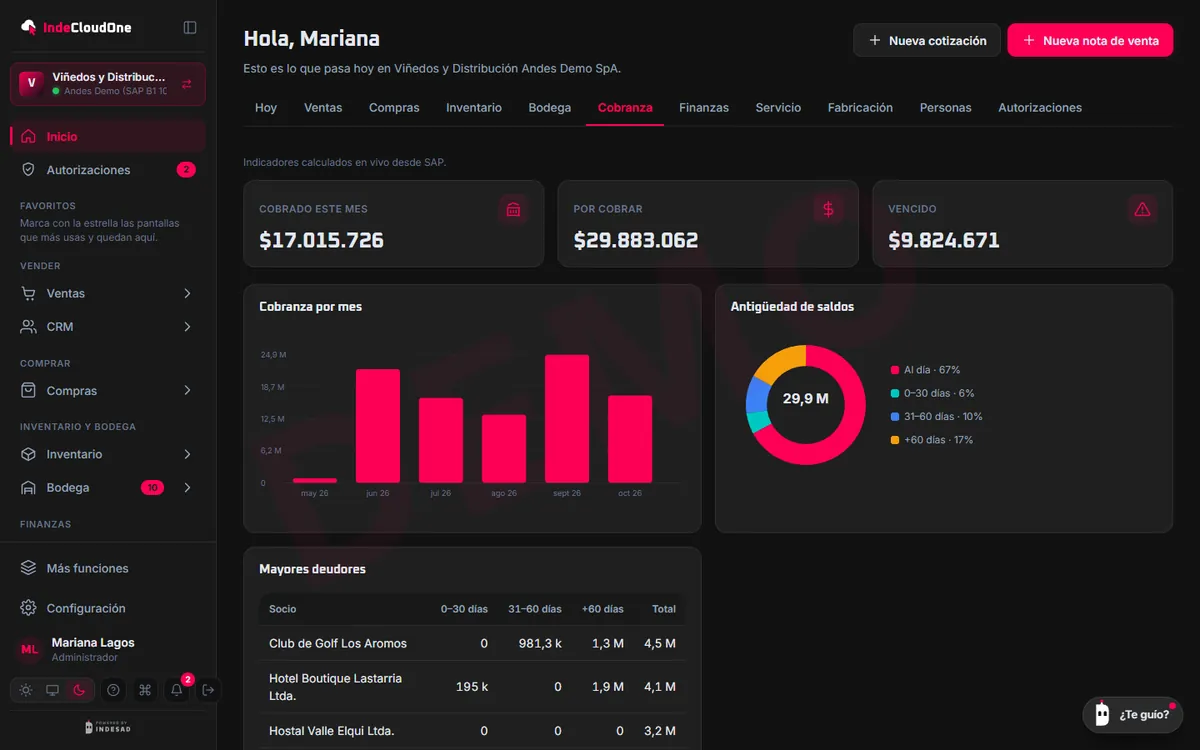The width and height of the screenshot is (1200, 750).
Task: Click the Vencido warning triangle icon
Action: click(1142, 209)
